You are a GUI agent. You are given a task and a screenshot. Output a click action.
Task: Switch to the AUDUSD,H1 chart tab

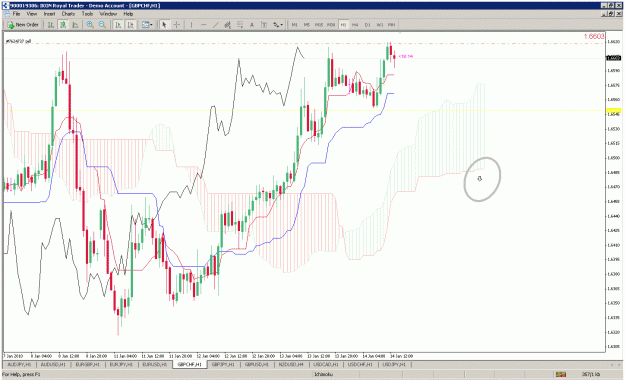tap(53, 364)
